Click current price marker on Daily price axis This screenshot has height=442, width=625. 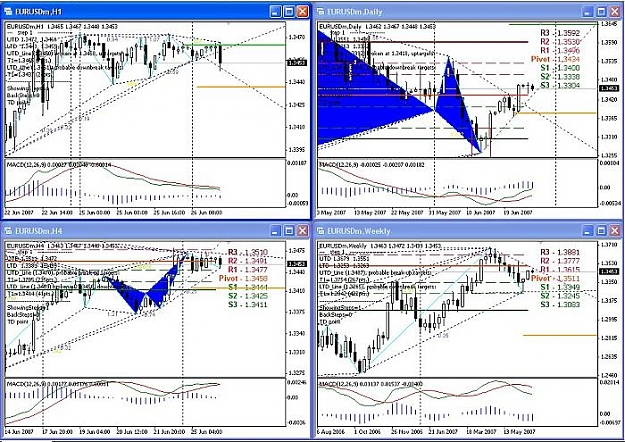[609, 88]
